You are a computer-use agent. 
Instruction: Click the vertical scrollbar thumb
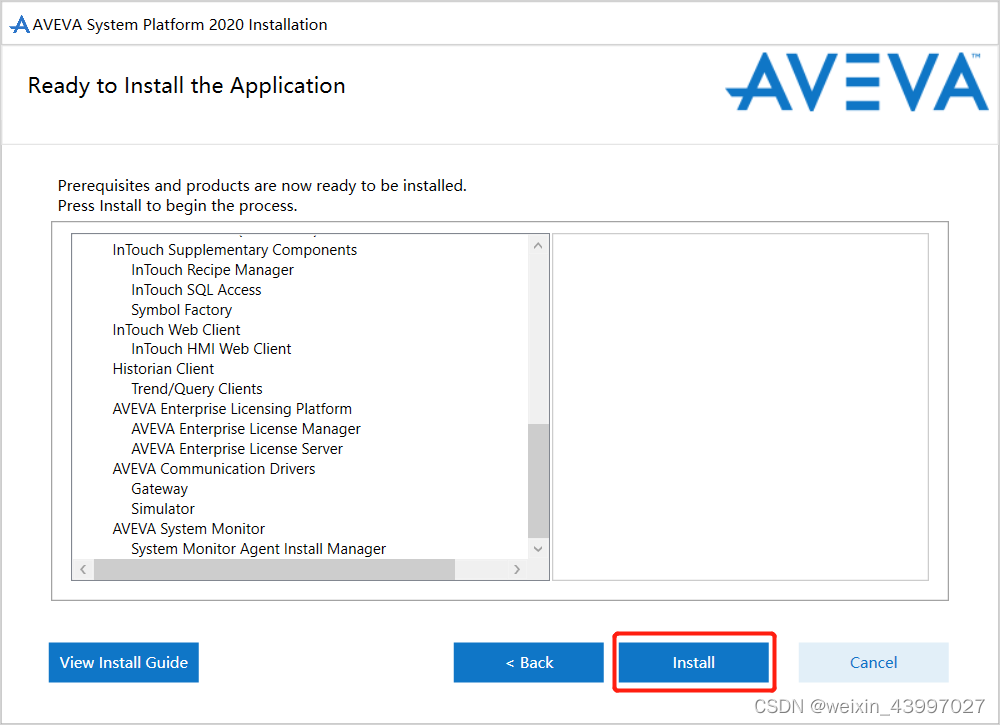538,481
